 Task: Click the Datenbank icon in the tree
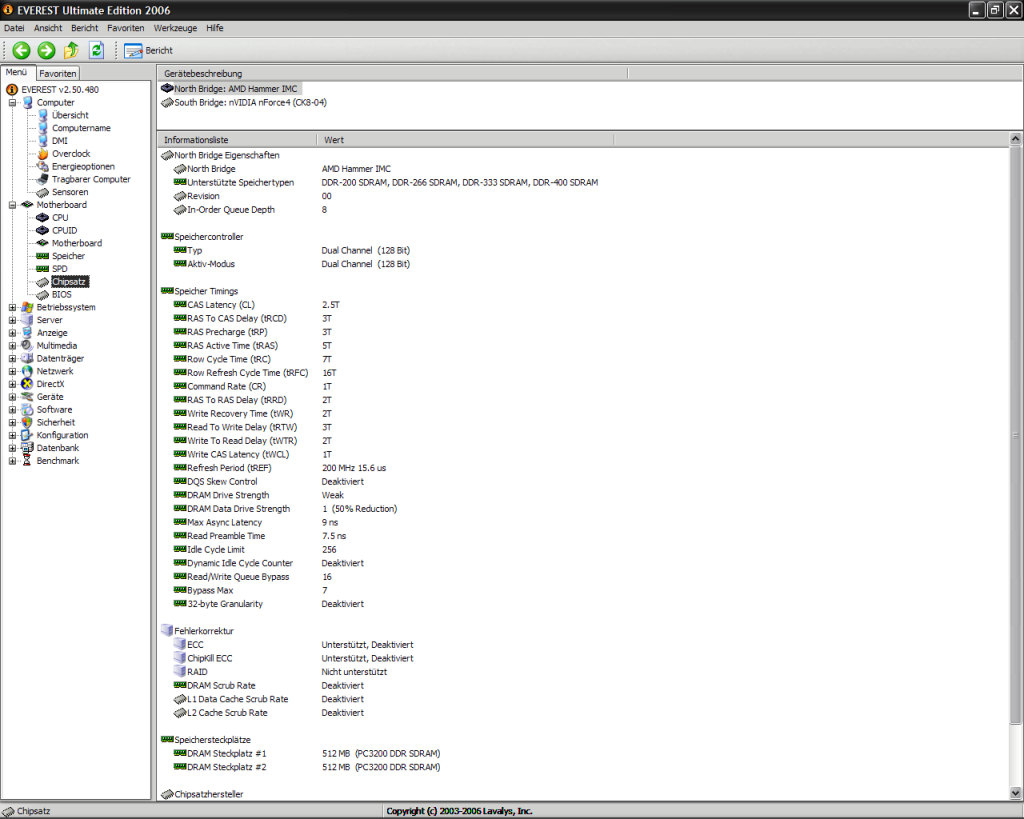pos(27,448)
